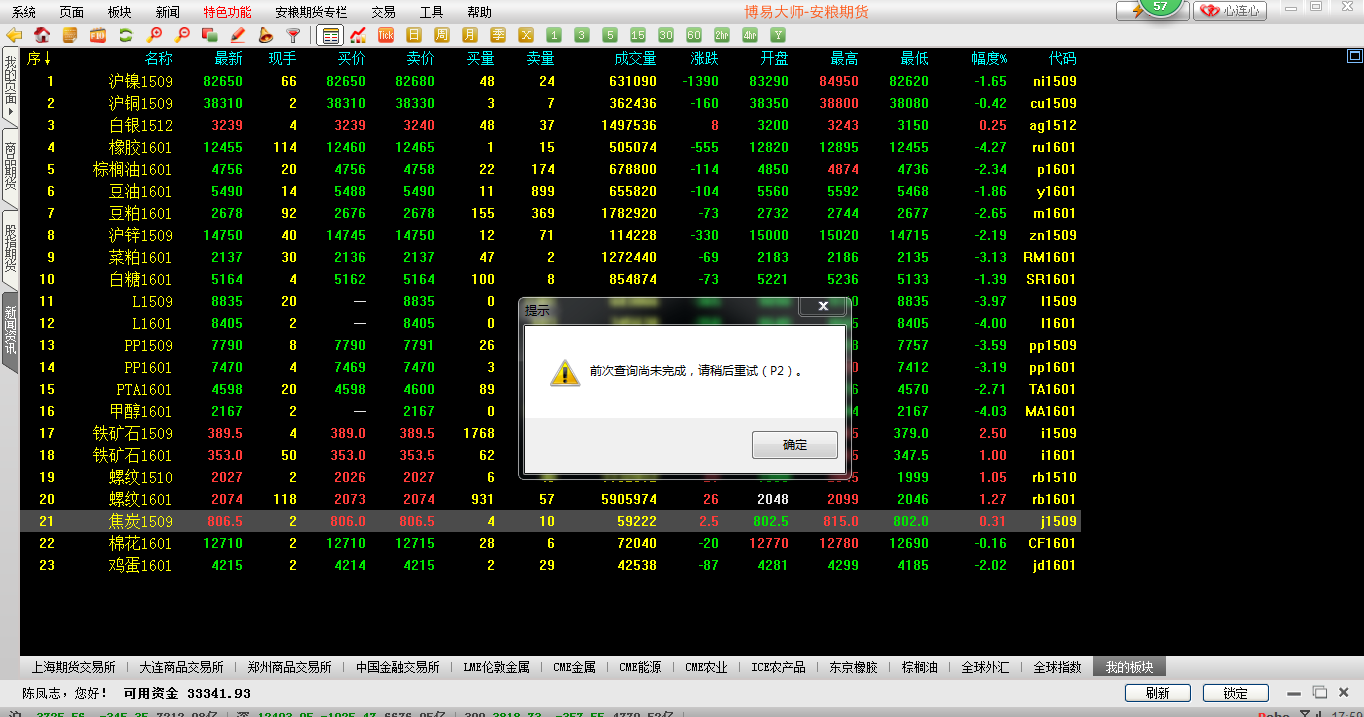The image size is (1364, 717).
Task: Sort by the 序 column header
Action: coord(38,59)
